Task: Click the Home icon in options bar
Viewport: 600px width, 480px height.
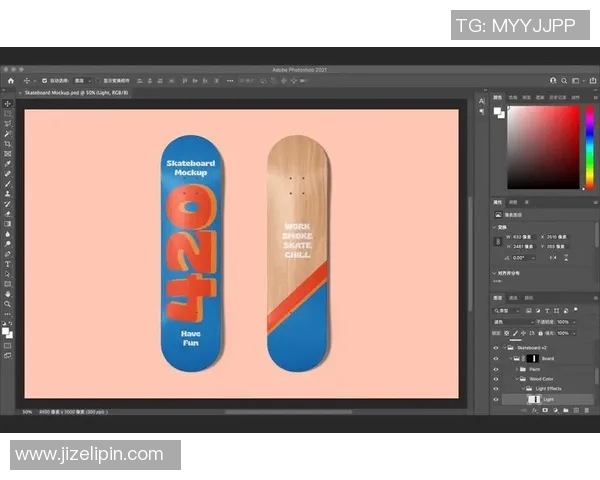Action: point(11,80)
